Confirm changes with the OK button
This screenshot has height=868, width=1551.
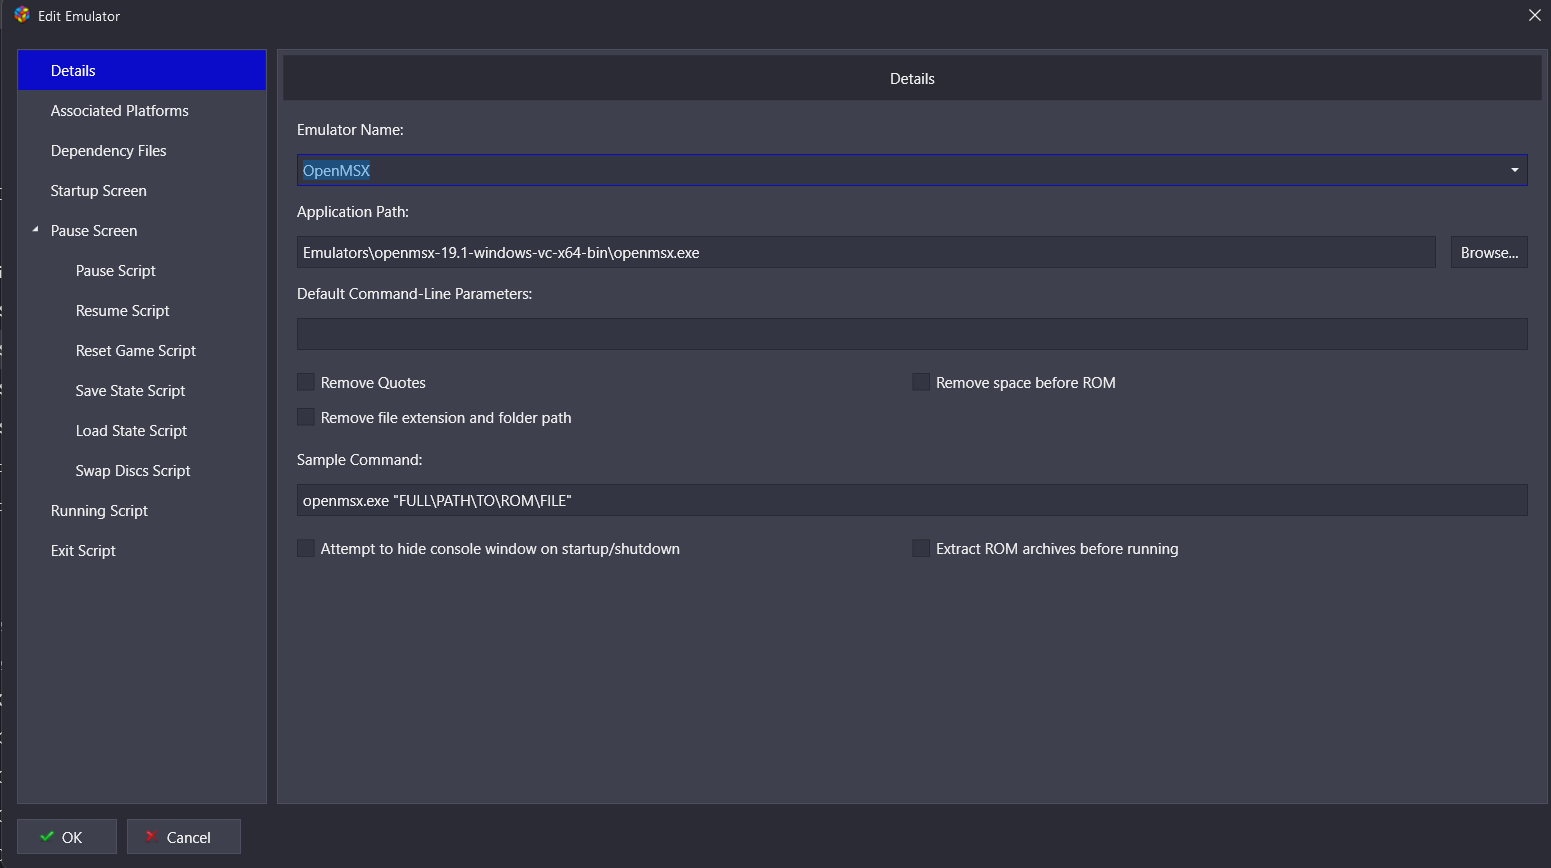66,837
